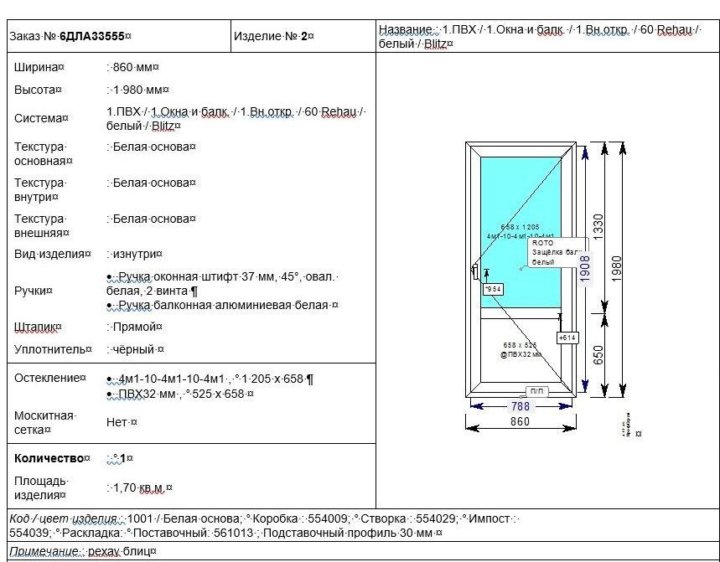Click the Высота value 1 980 мм
720x562 pixels.
138,90
